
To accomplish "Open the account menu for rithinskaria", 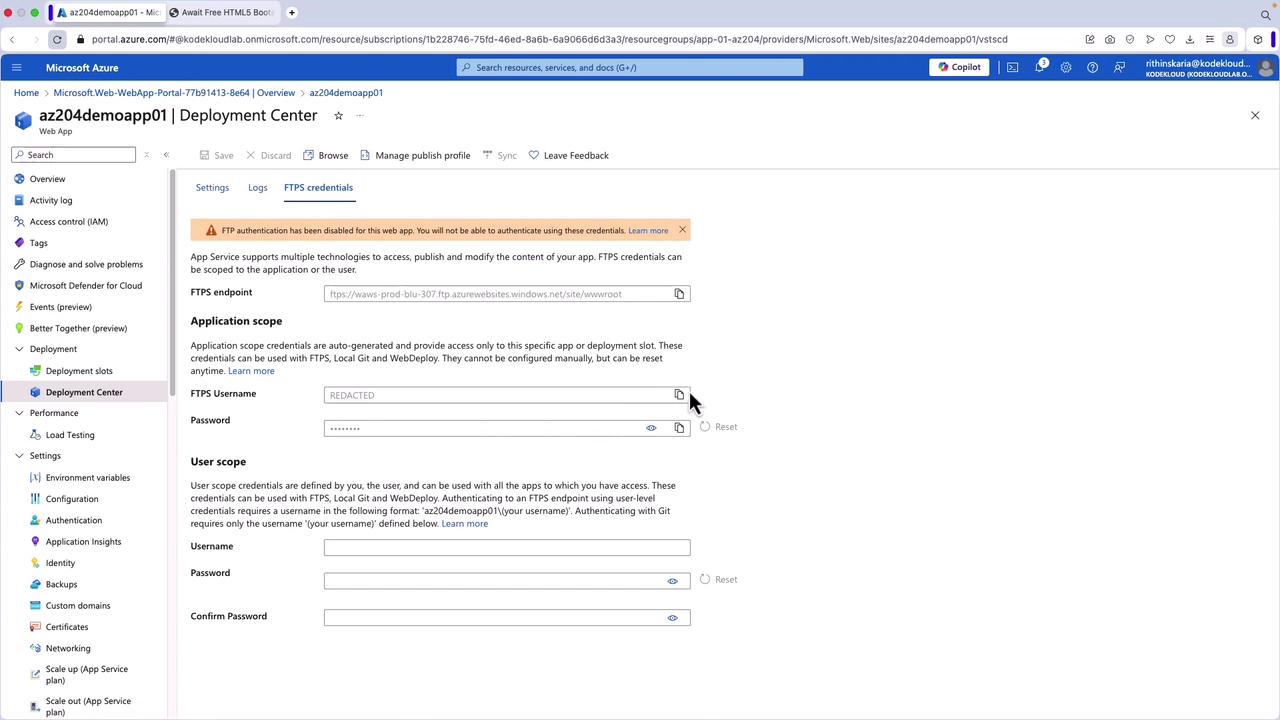I will click(x=1211, y=68).
